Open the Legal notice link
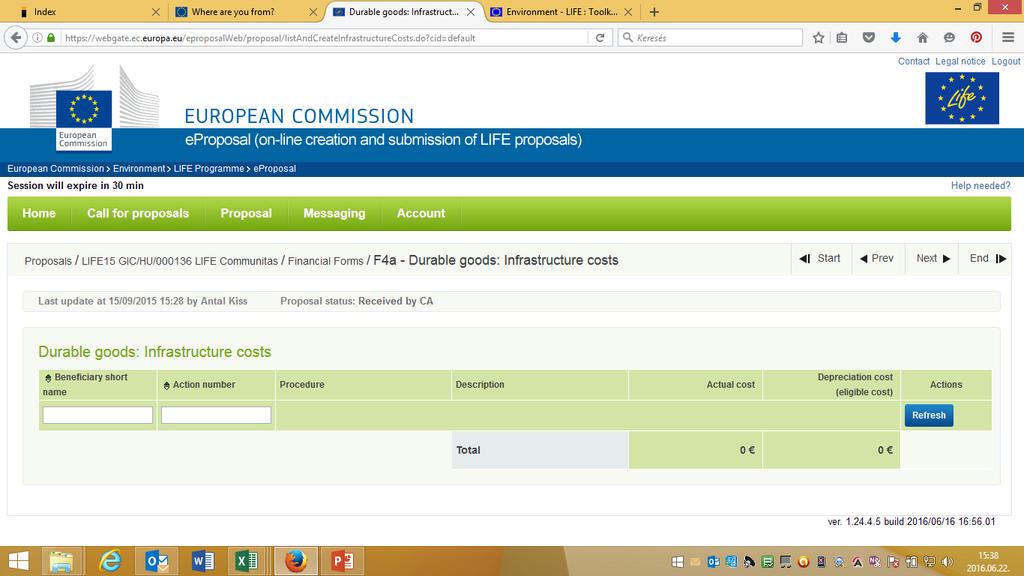Viewport: 1024px width, 576px height. coord(960,61)
